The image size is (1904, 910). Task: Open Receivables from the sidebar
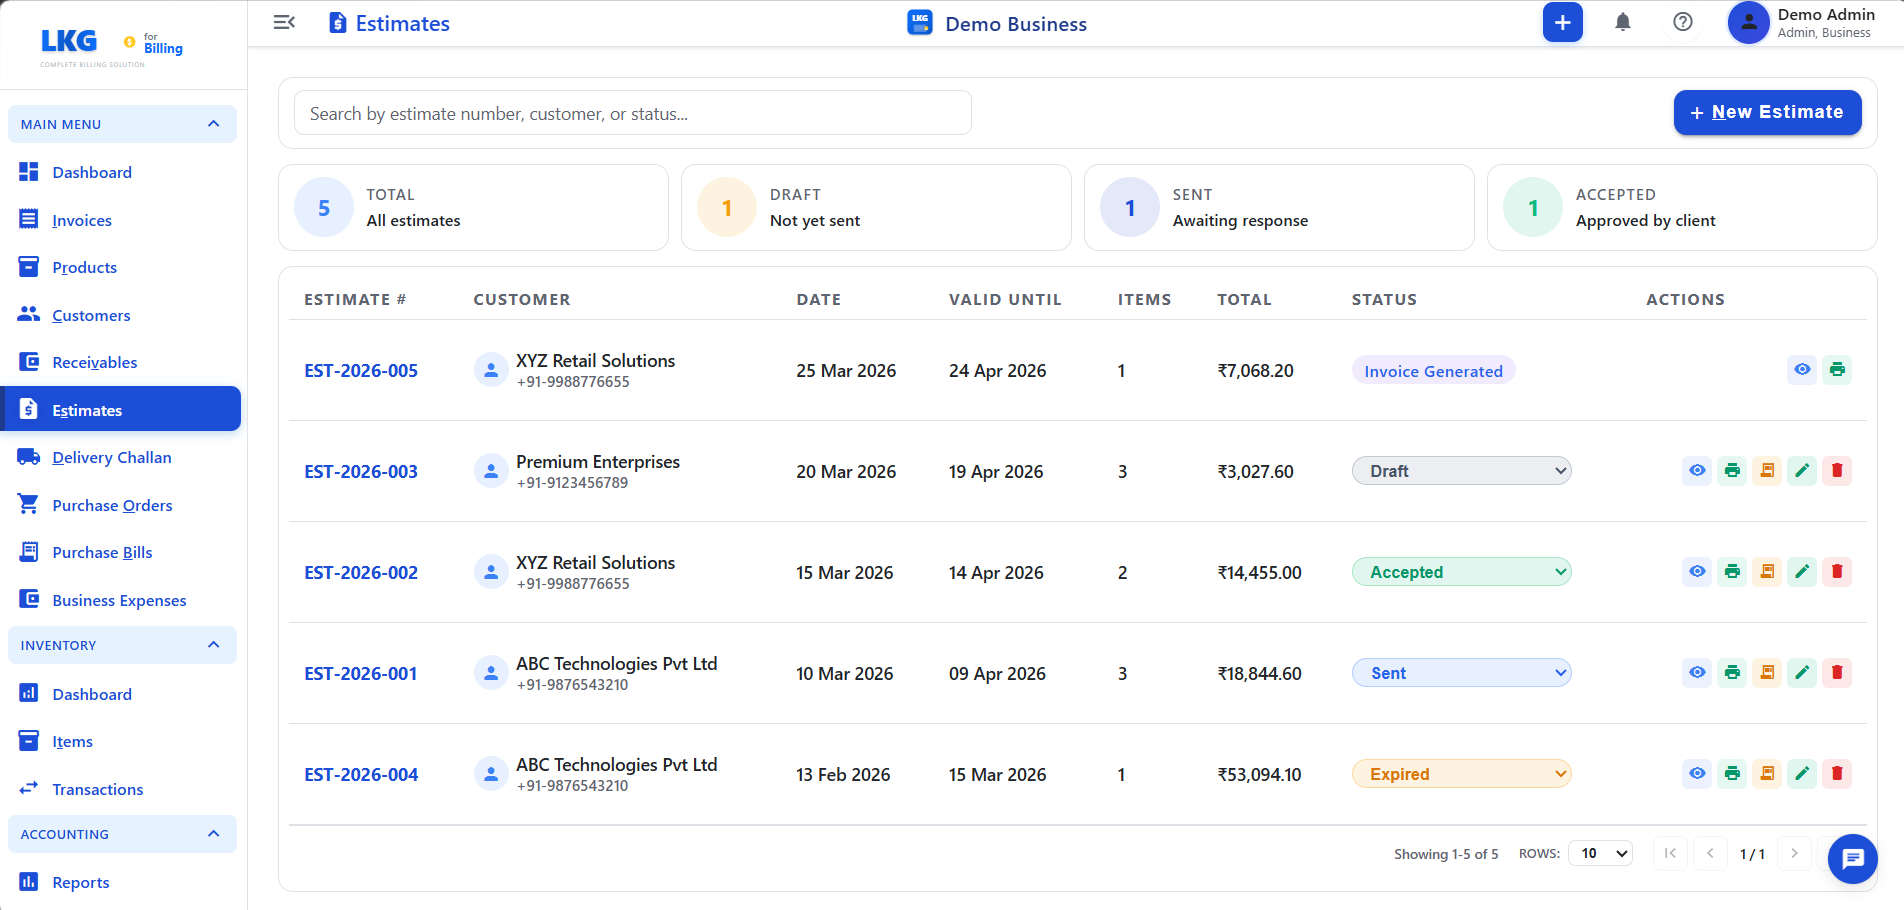pos(120,362)
